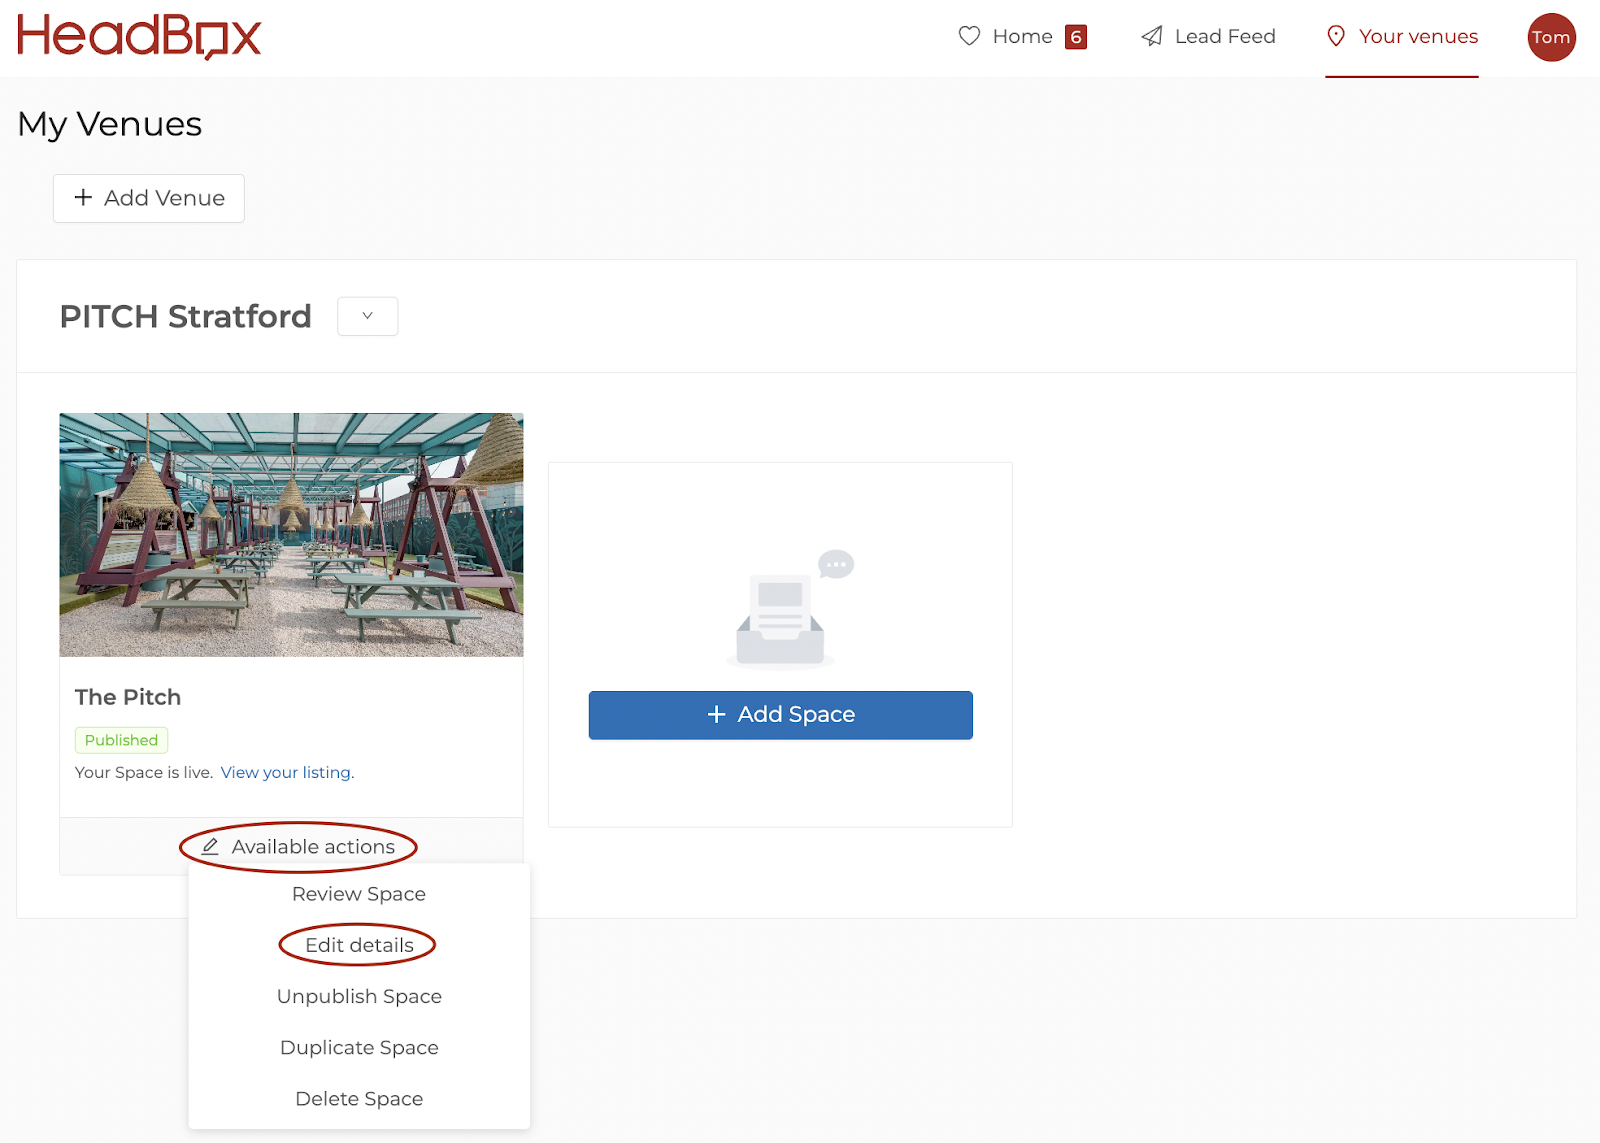1600x1143 pixels.
Task: Choose Delete Space from the menu
Action: click(359, 1098)
